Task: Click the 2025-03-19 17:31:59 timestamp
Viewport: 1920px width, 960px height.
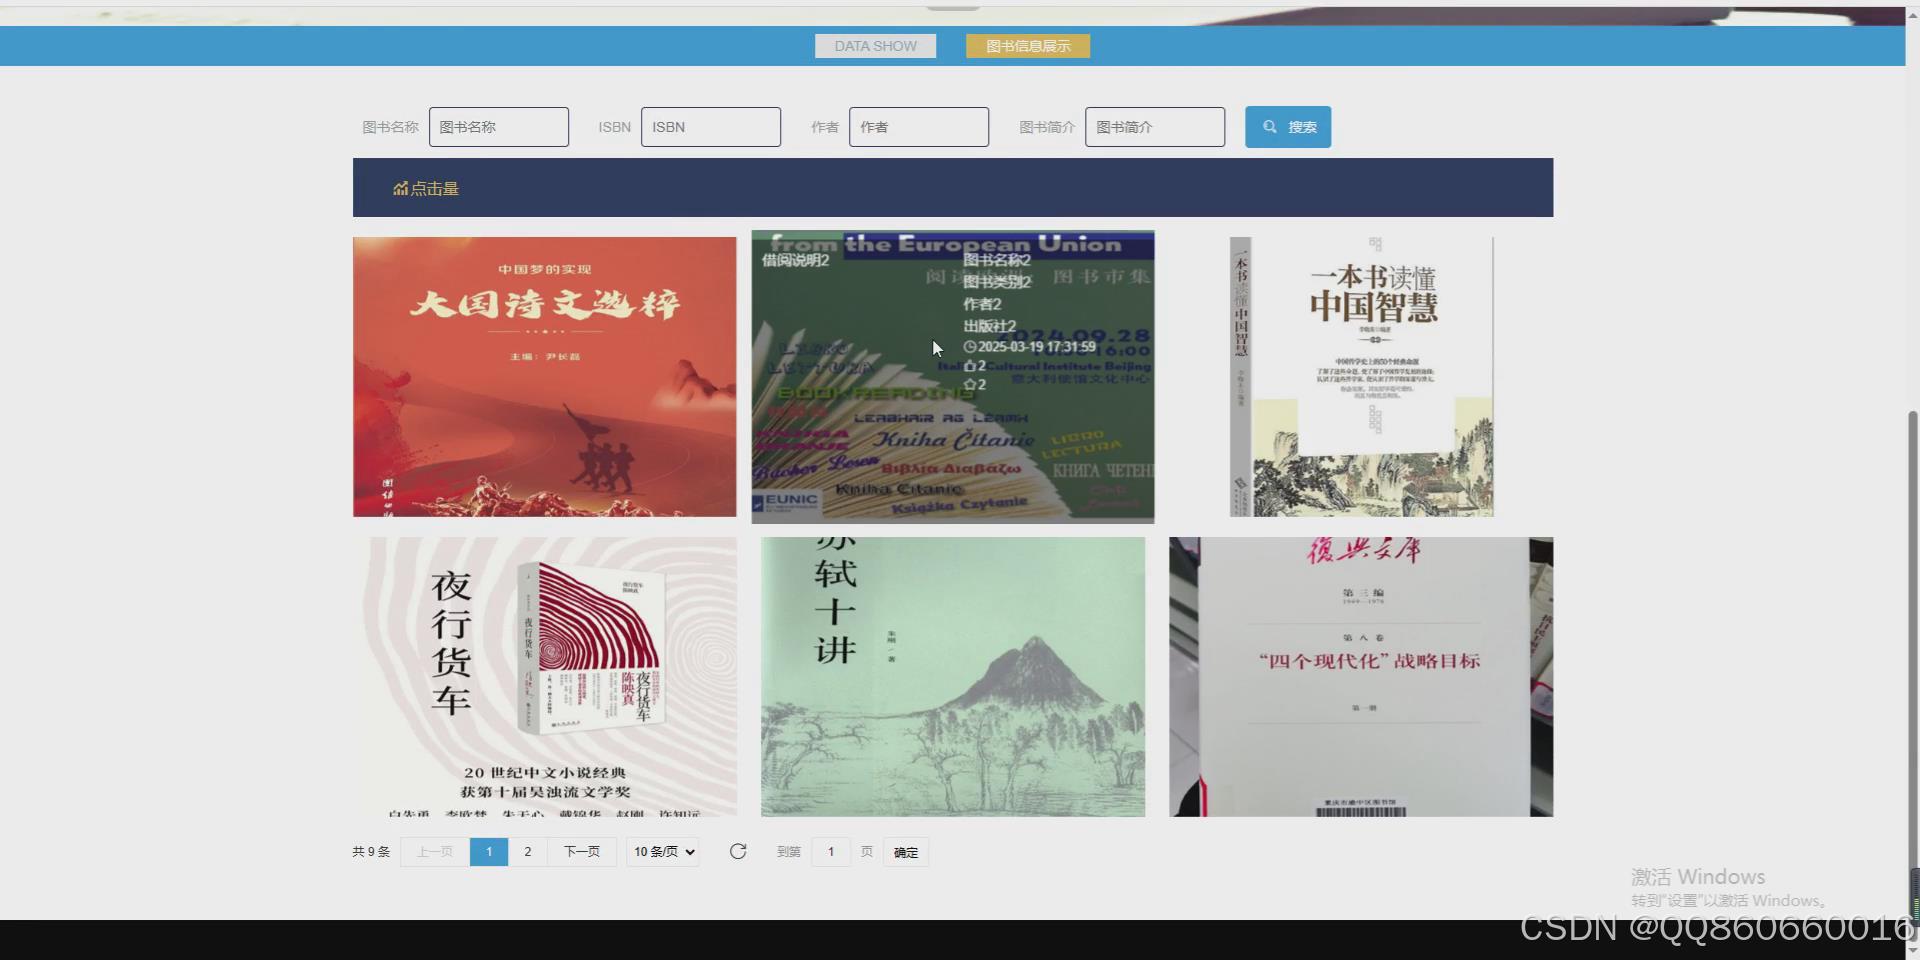Action: coord(1037,347)
